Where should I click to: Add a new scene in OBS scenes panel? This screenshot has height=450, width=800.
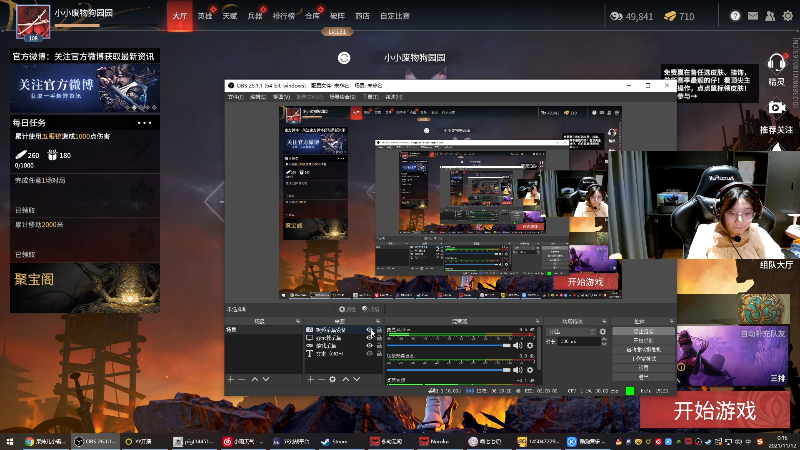(231, 379)
